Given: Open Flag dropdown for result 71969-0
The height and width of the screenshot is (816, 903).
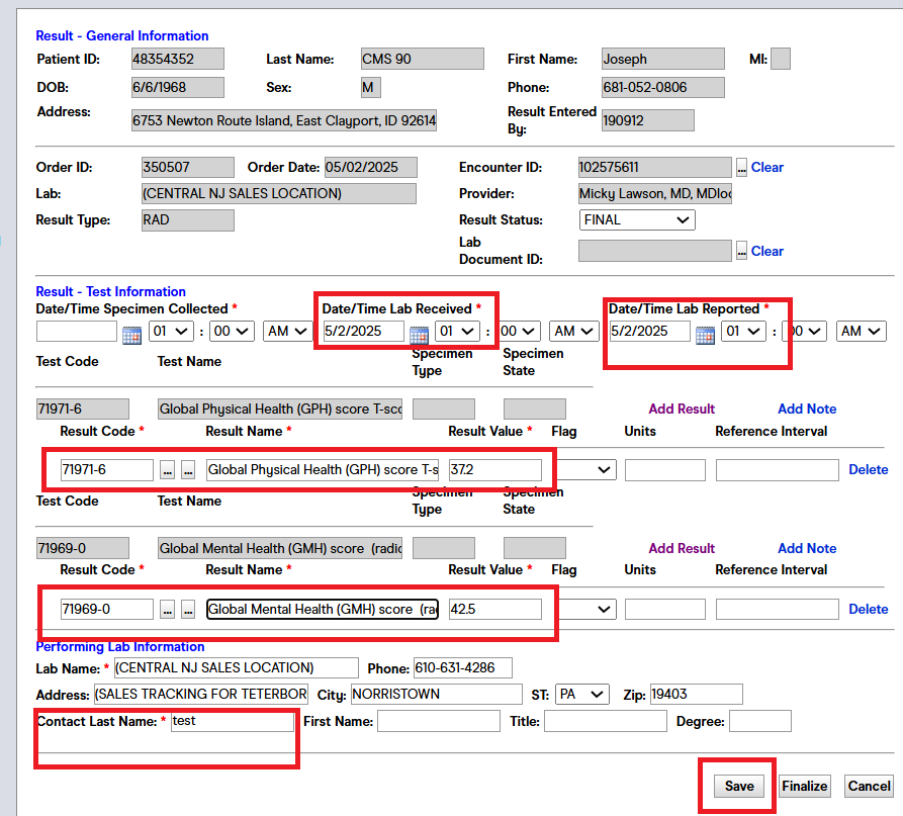Looking at the screenshot, I should pyautogui.click(x=585, y=609).
